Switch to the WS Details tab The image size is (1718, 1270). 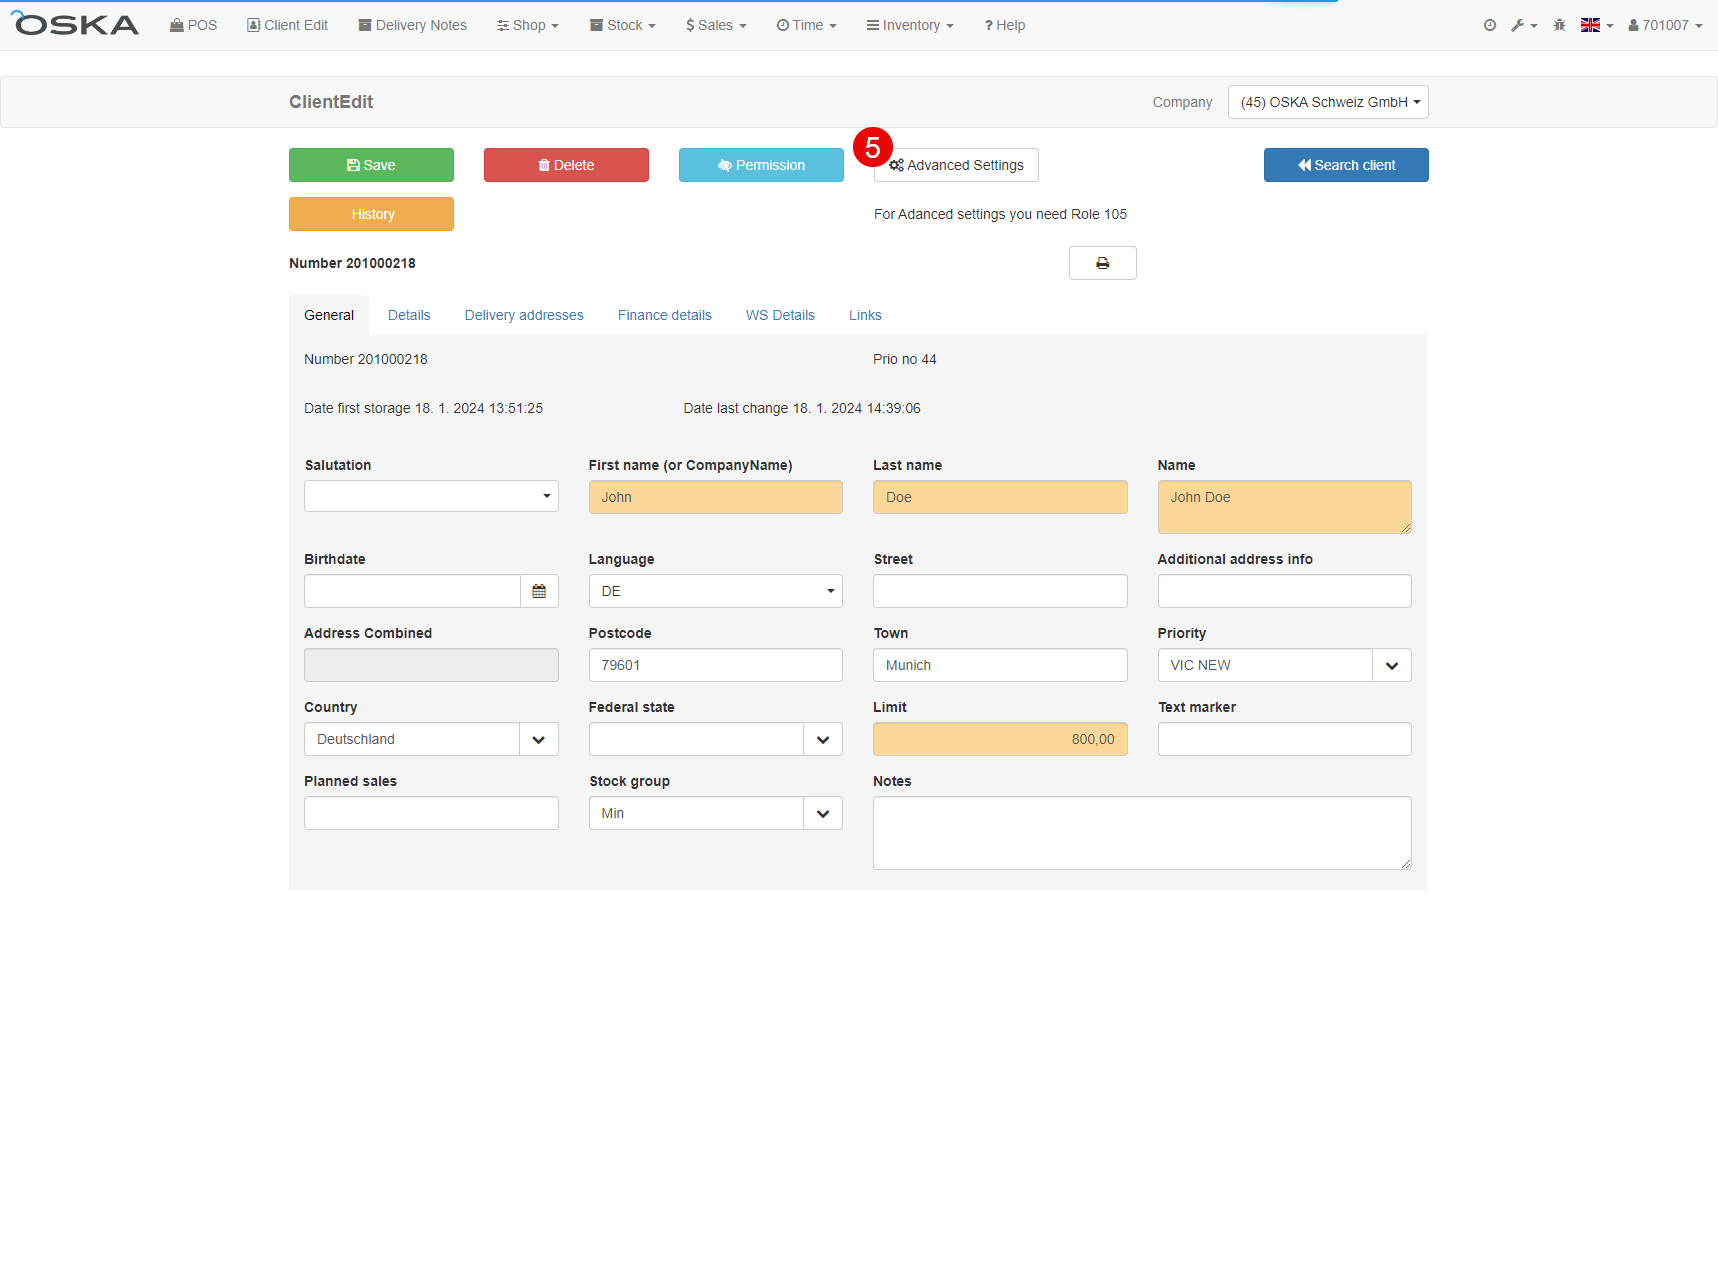pyautogui.click(x=780, y=315)
